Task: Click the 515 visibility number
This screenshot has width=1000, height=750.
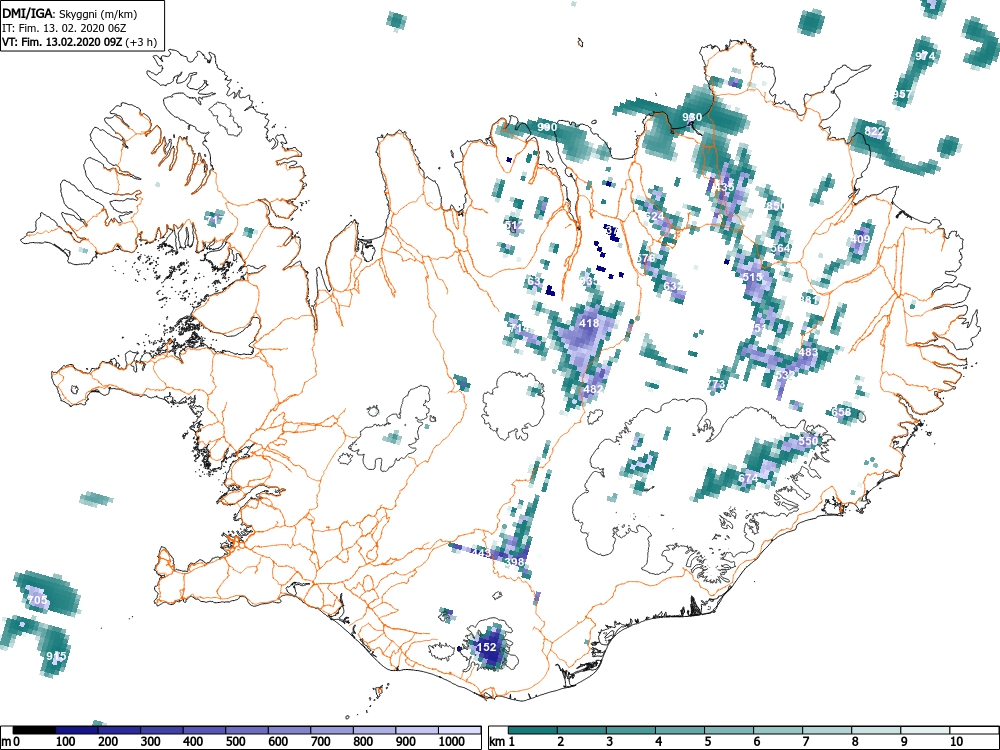Action: pyautogui.click(x=753, y=277)
